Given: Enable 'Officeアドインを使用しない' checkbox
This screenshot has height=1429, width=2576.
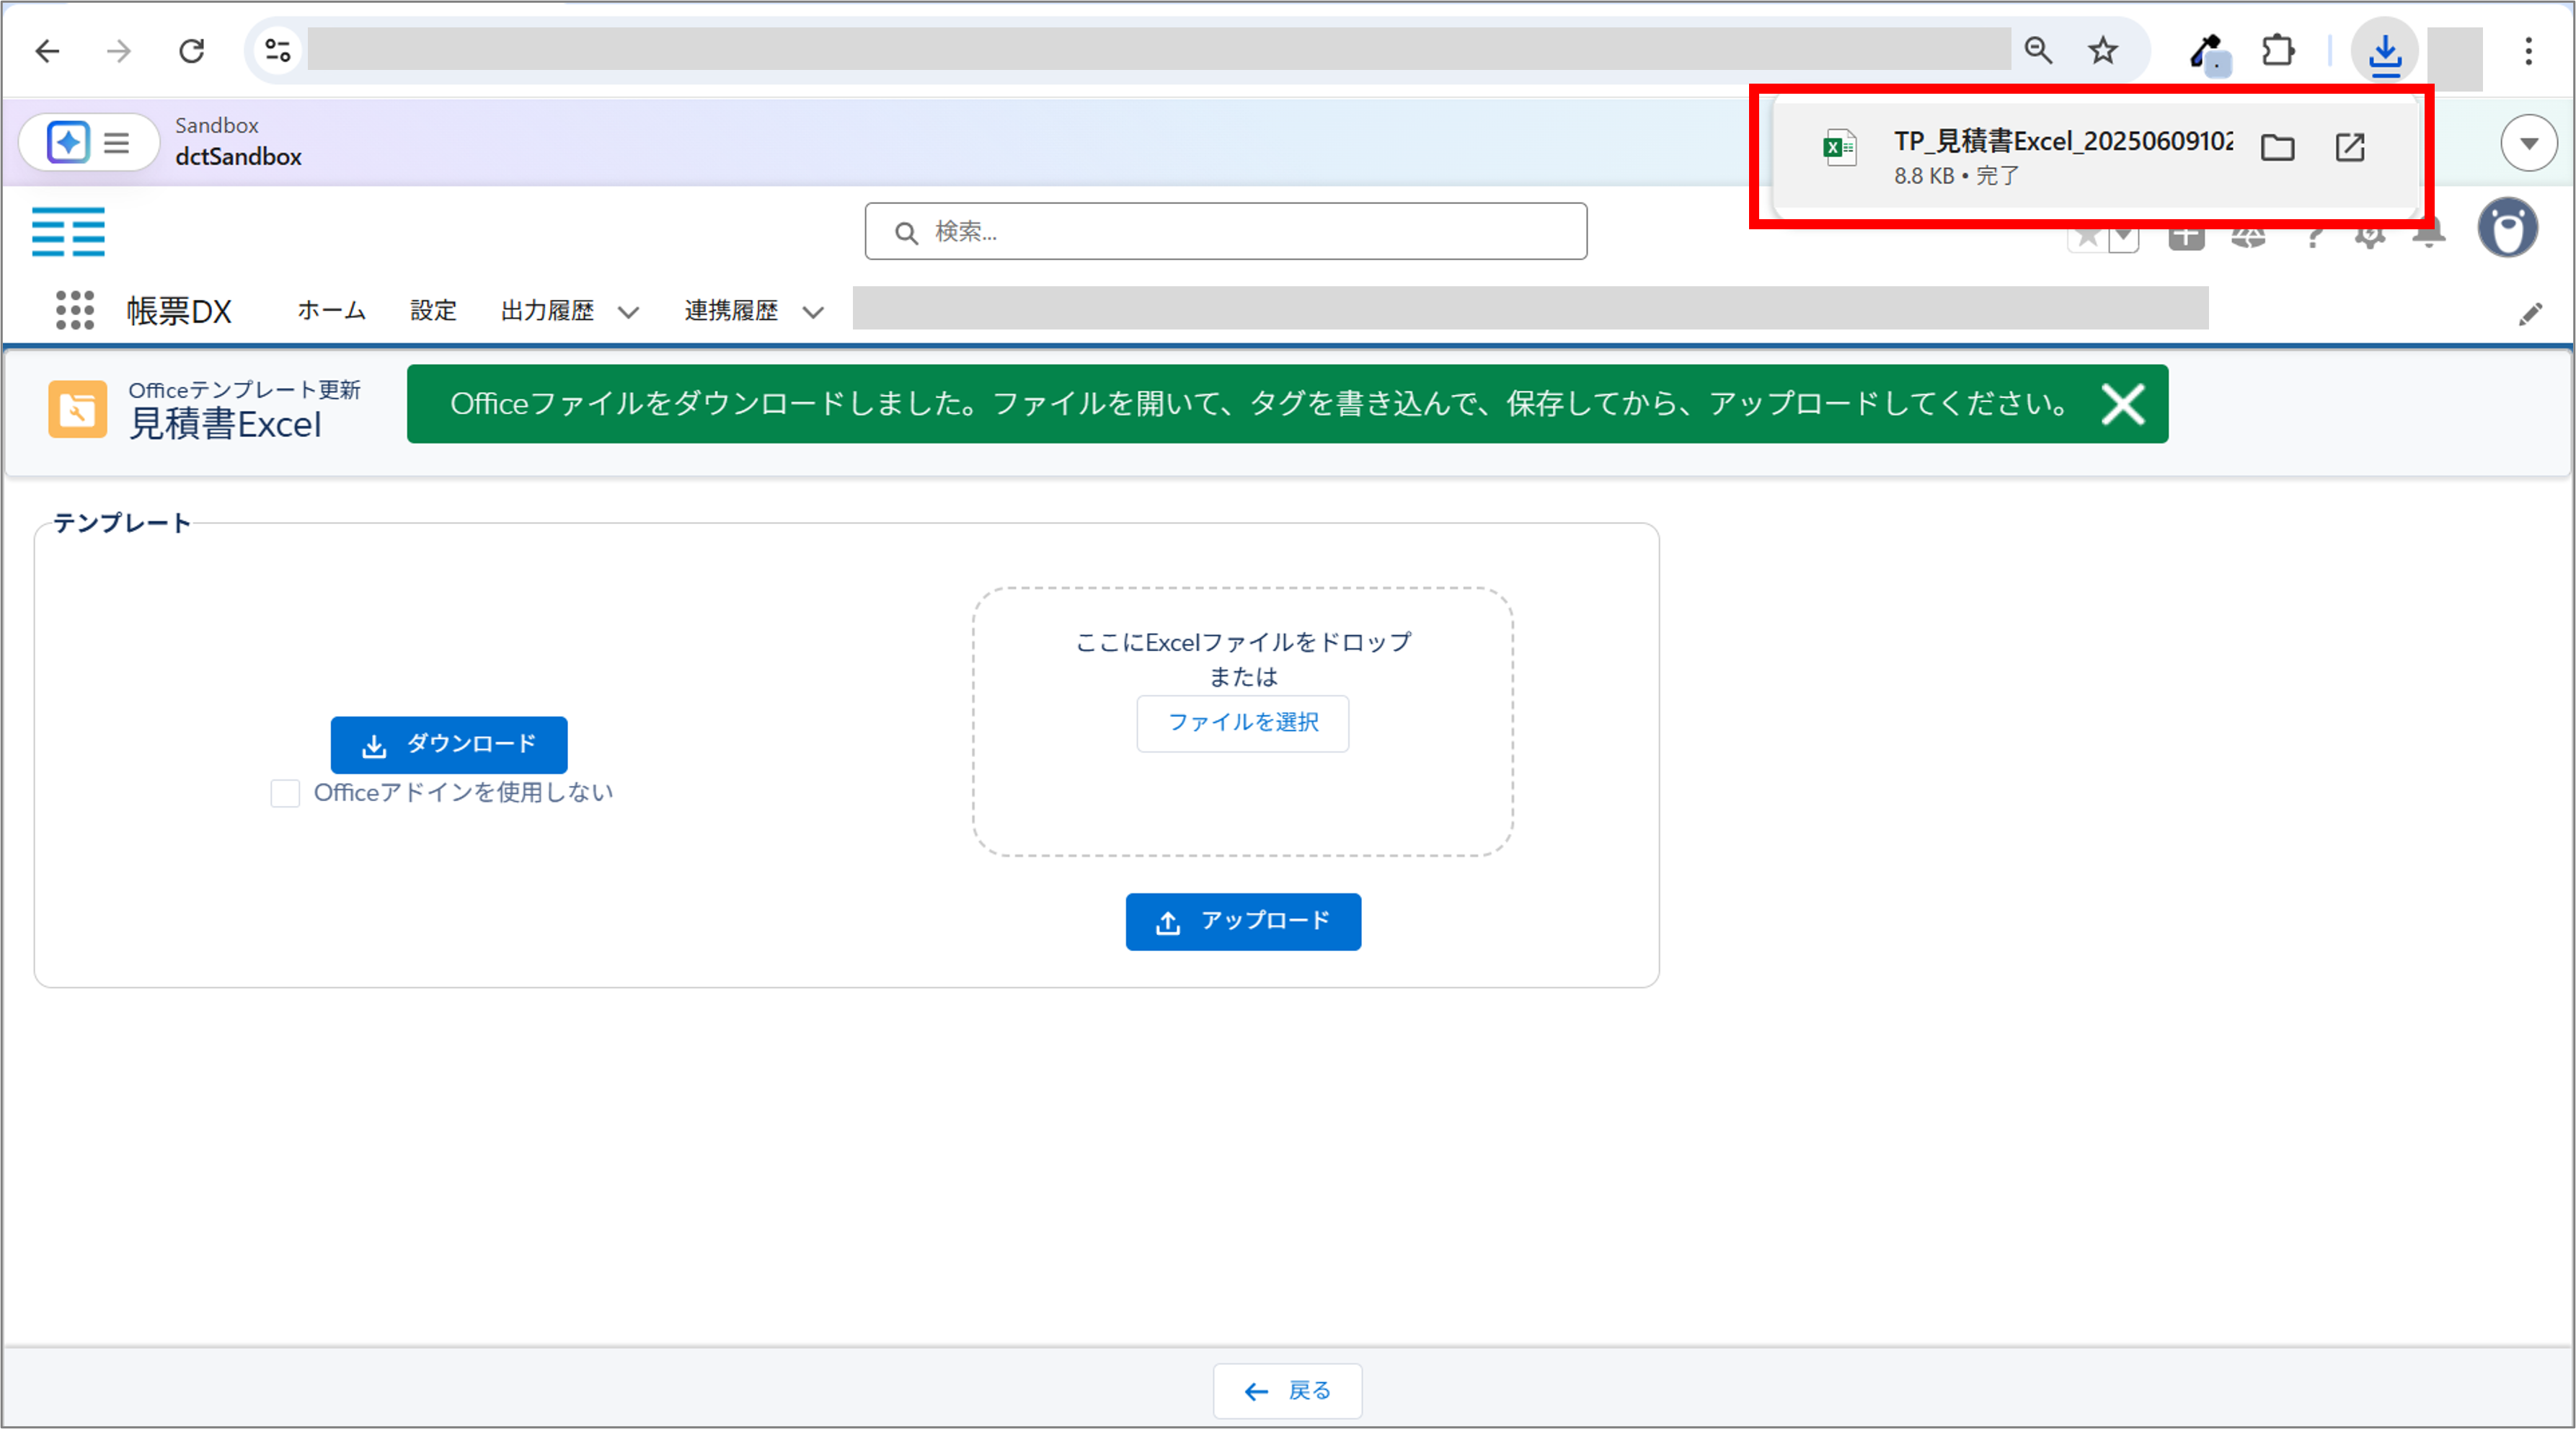Looking at the screenshot, I should 285,793.
